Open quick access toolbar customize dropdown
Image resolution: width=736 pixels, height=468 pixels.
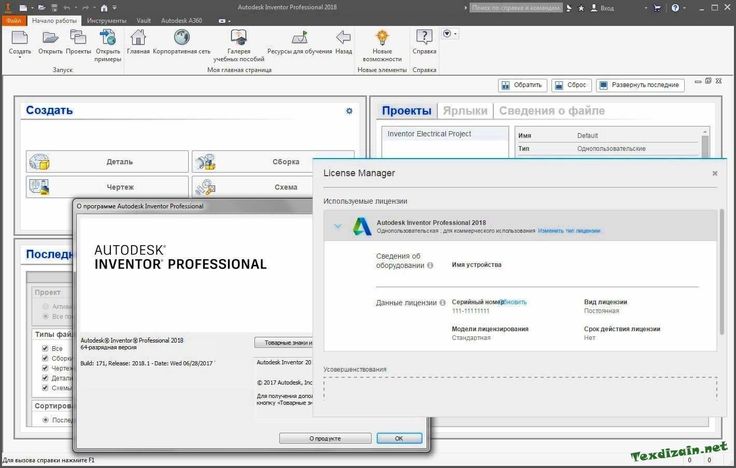click(x=115, y=8)
